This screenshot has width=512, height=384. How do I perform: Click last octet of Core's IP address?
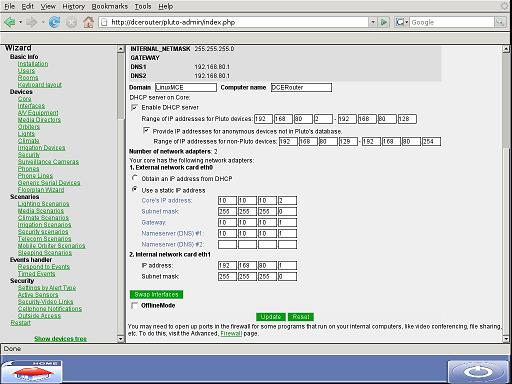coord(287,200)
